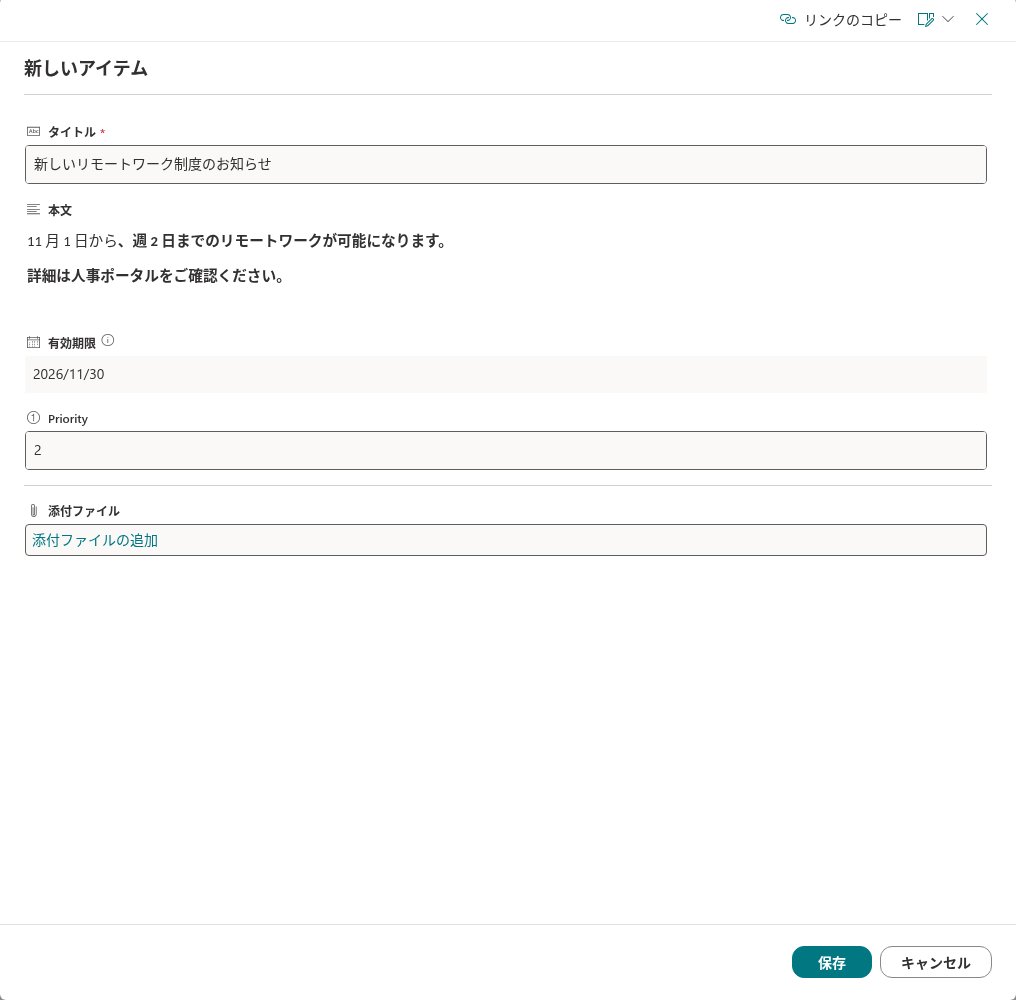Open the form edit icon menu
Viewport: 1016px width, 1000px height.
click(925, 19)
